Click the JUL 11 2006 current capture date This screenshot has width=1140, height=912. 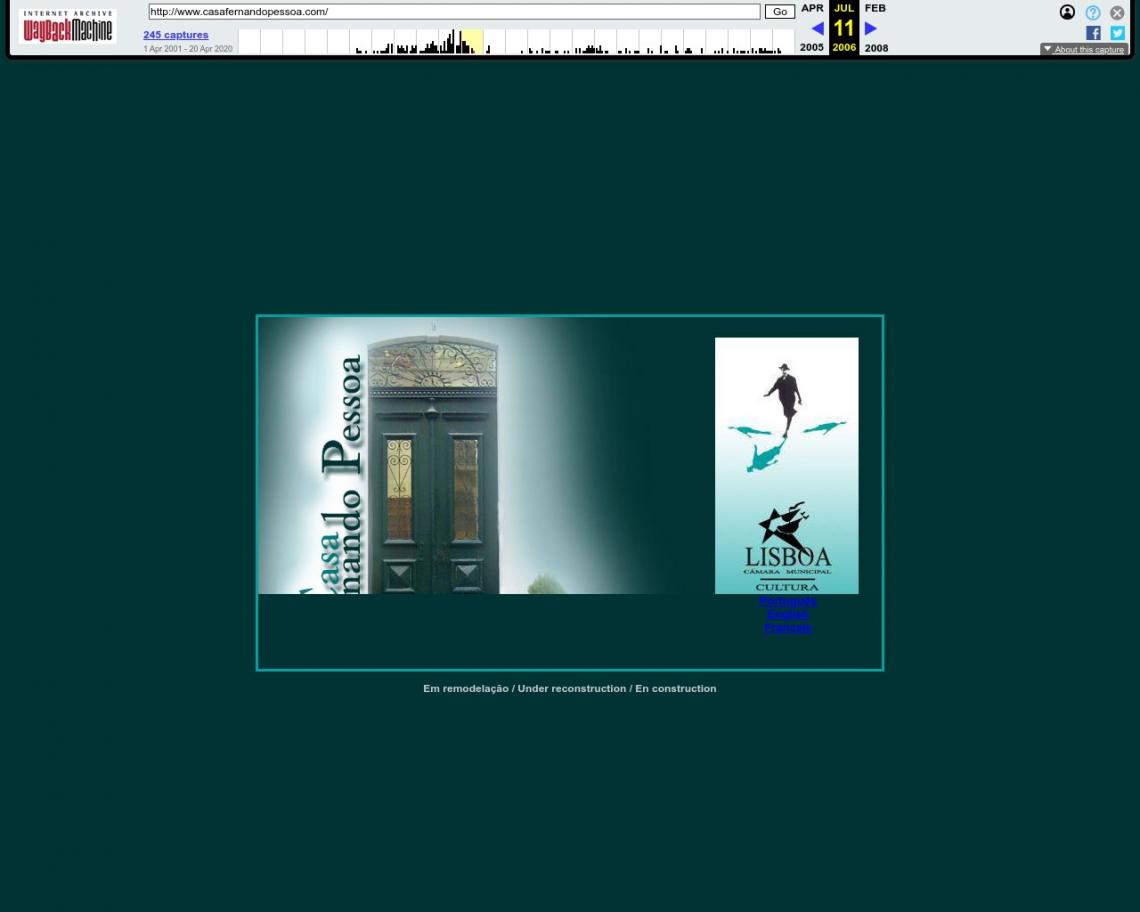coord(844,28)
